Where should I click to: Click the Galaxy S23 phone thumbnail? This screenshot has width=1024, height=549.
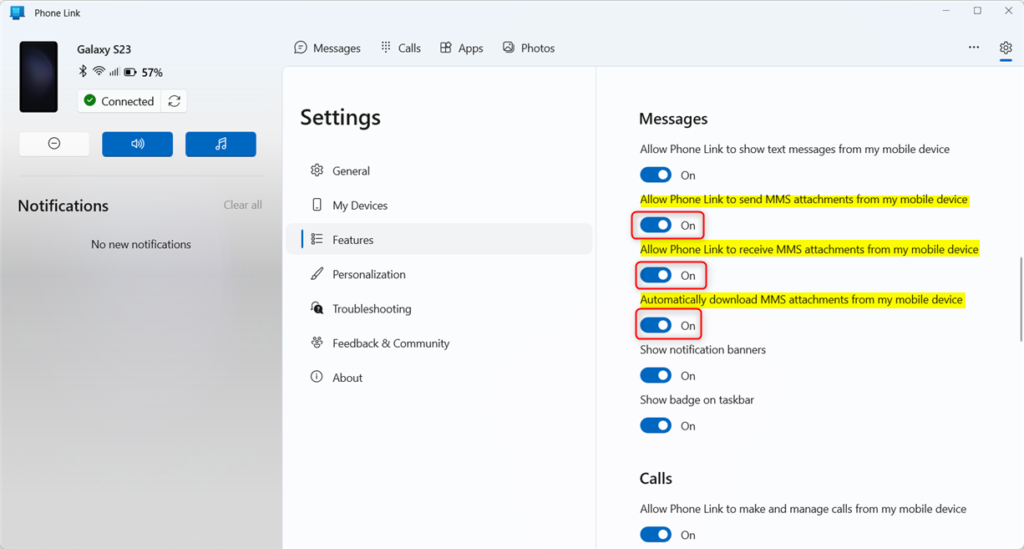pos(39,76)
